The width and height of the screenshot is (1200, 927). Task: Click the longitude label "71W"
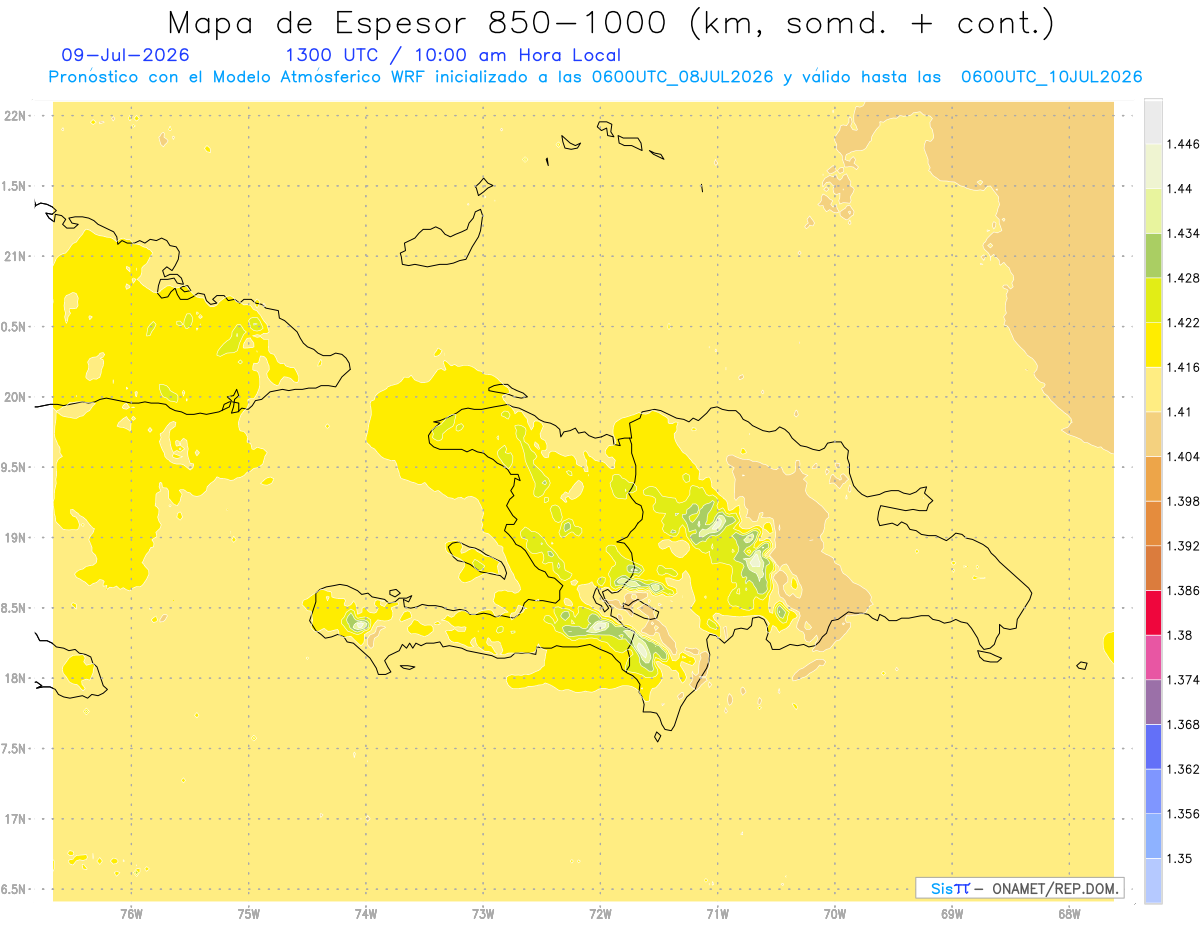click(717, 914)
